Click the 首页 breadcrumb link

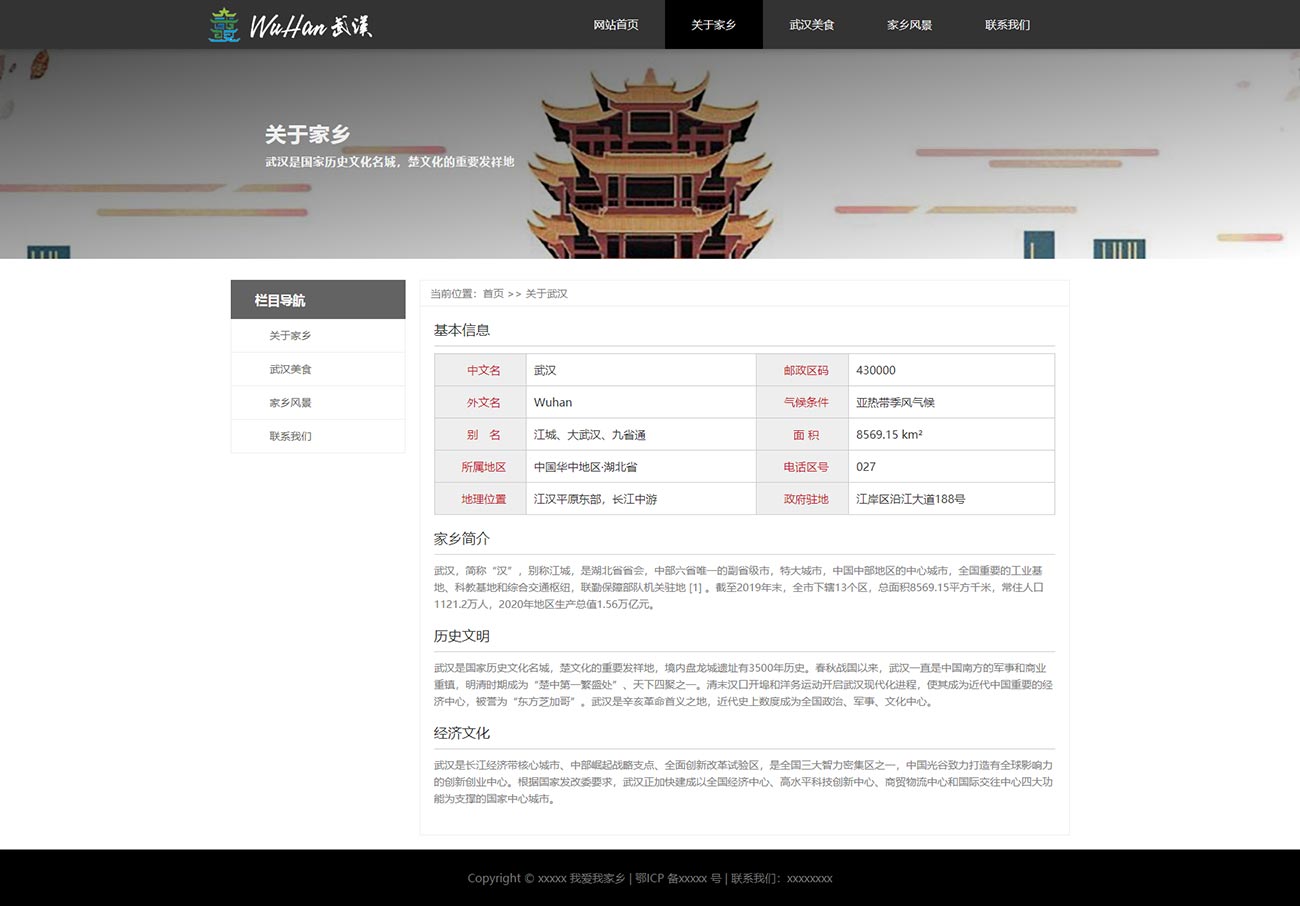(x=493, y=294)
